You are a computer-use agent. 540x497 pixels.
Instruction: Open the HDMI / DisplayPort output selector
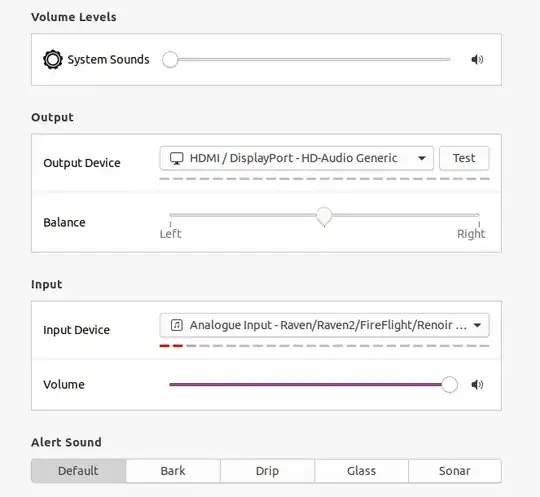pyautogui.click(x=297, y=158)
